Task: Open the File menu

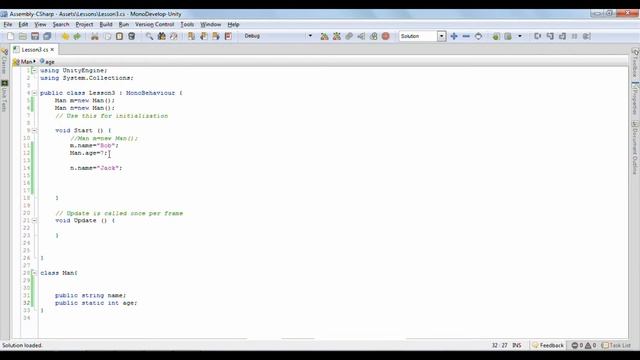Action: (x=8, y=24)
